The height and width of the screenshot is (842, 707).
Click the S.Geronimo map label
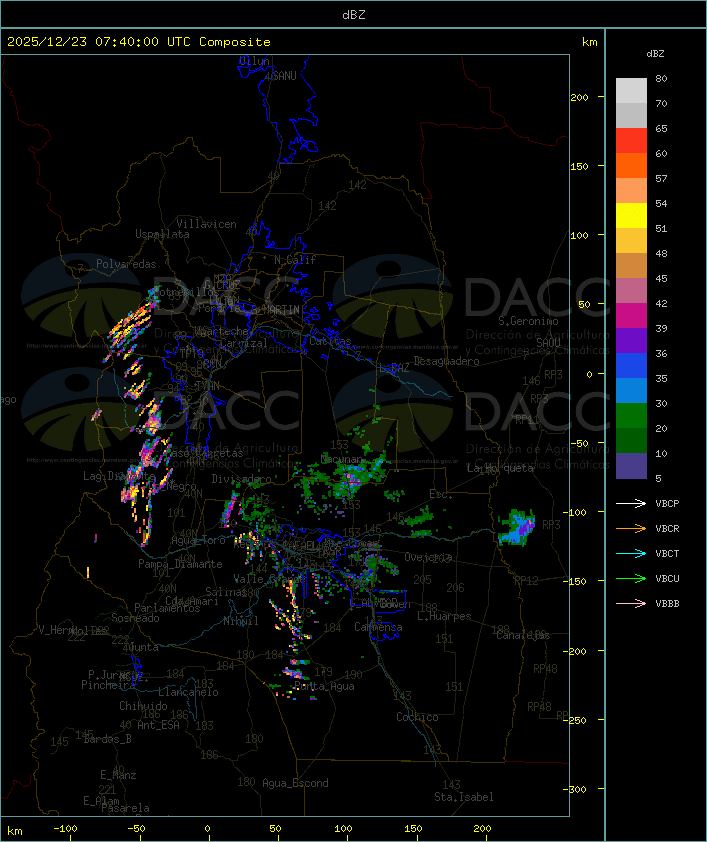pyautogui.click(x=528, y=321)
